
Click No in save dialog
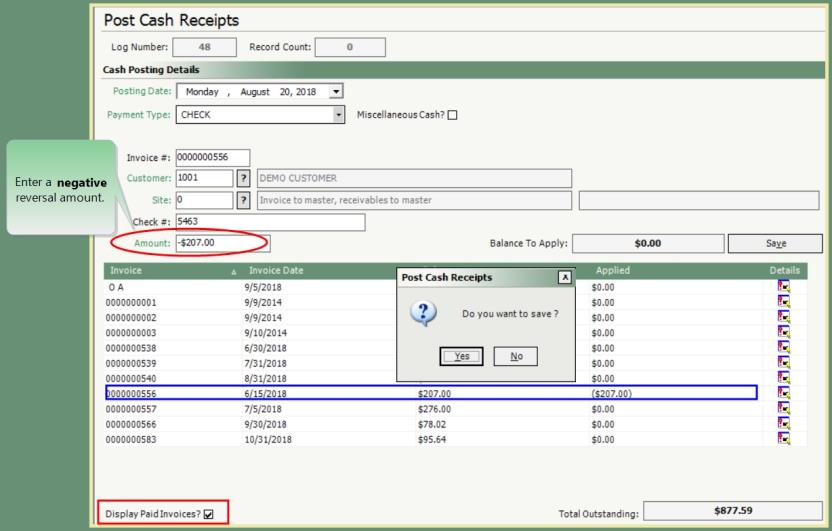[x=516, y=356]
